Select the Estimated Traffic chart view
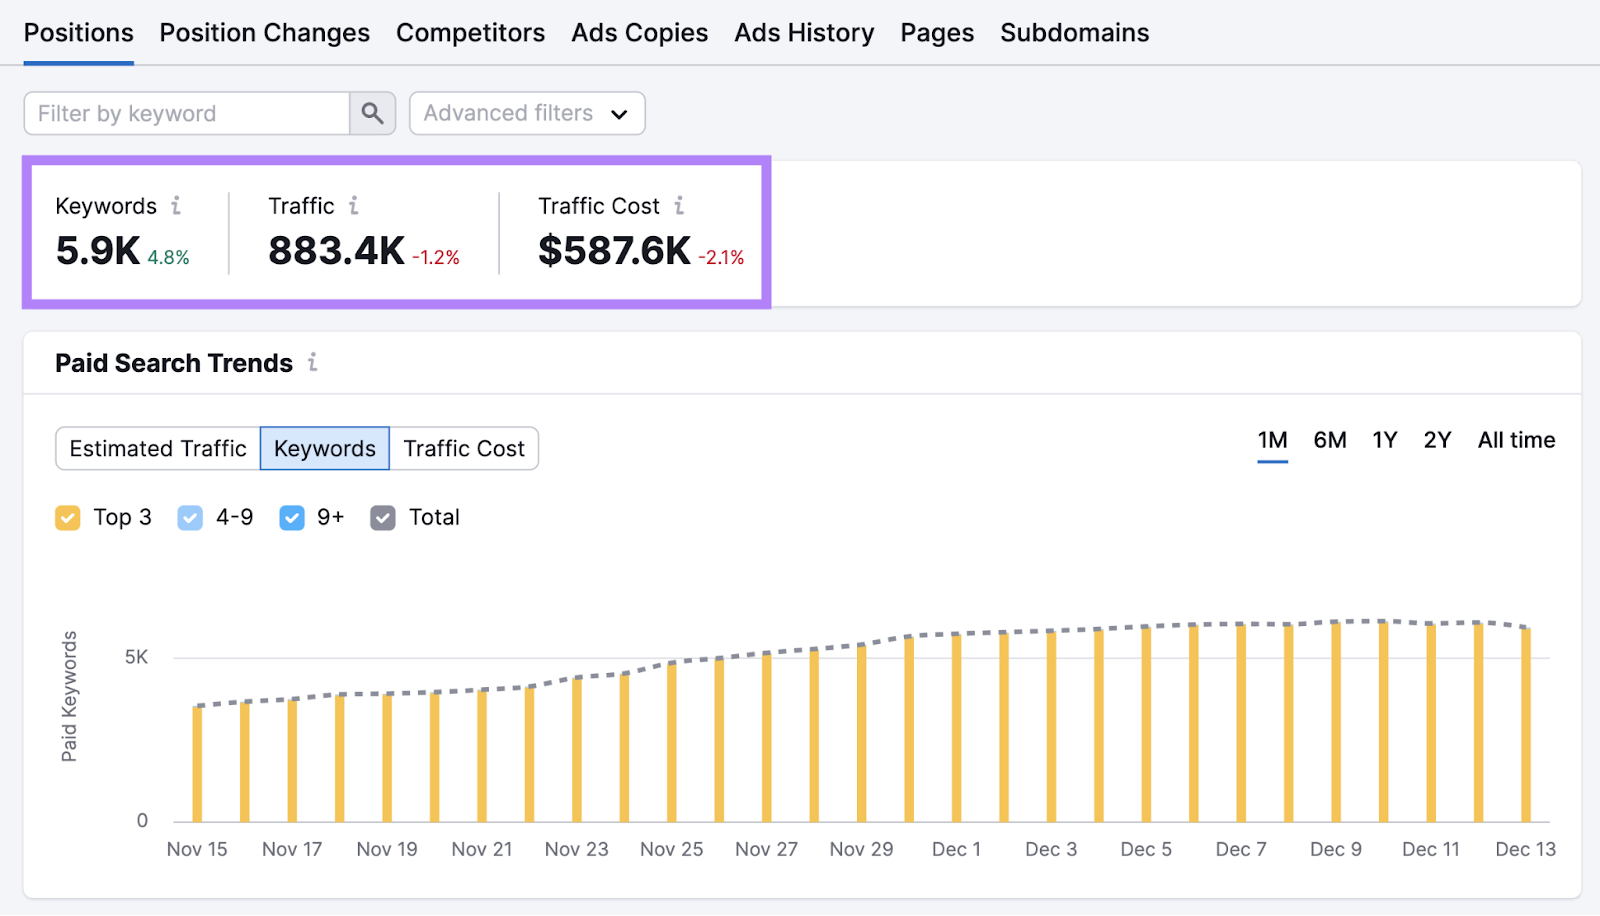Viewport: 1600px width, 916px height. (157, 448)
